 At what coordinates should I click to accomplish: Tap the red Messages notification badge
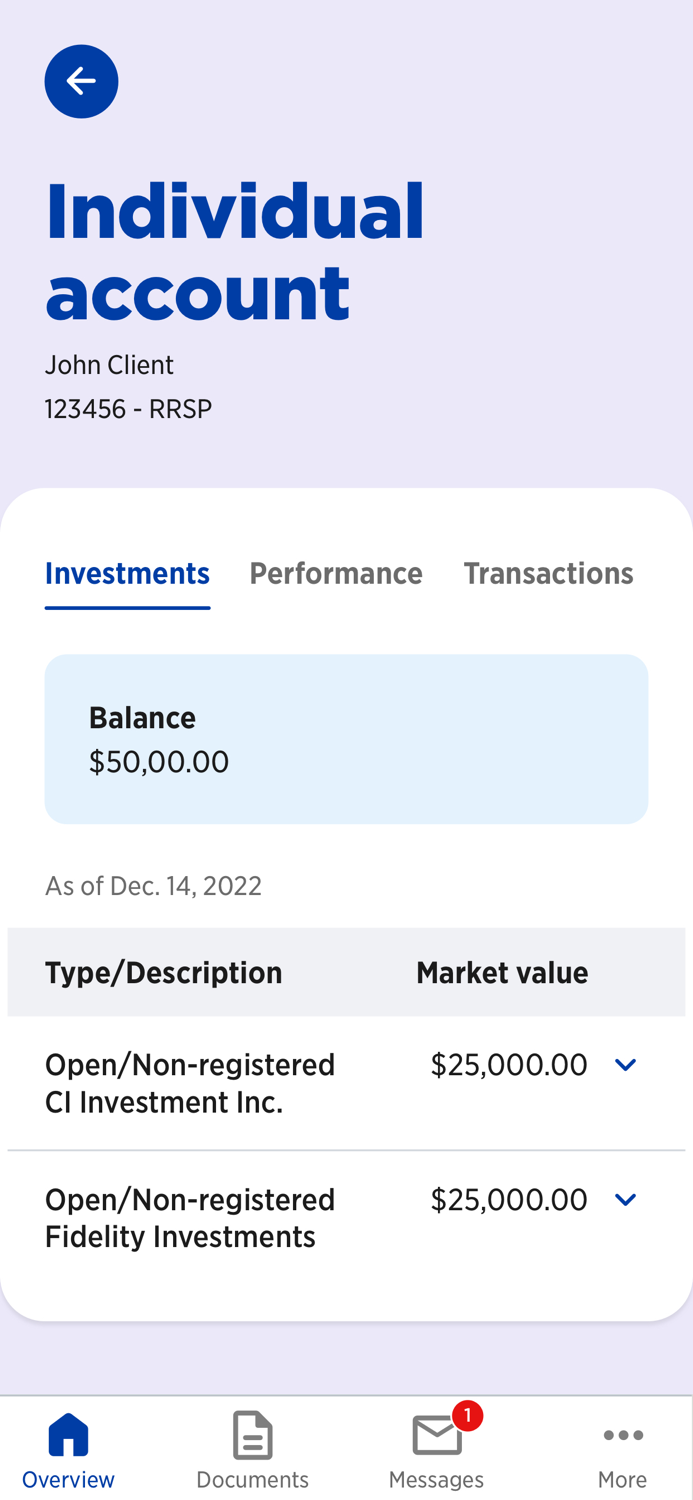pyautogui.click(x=467, y=1415)
